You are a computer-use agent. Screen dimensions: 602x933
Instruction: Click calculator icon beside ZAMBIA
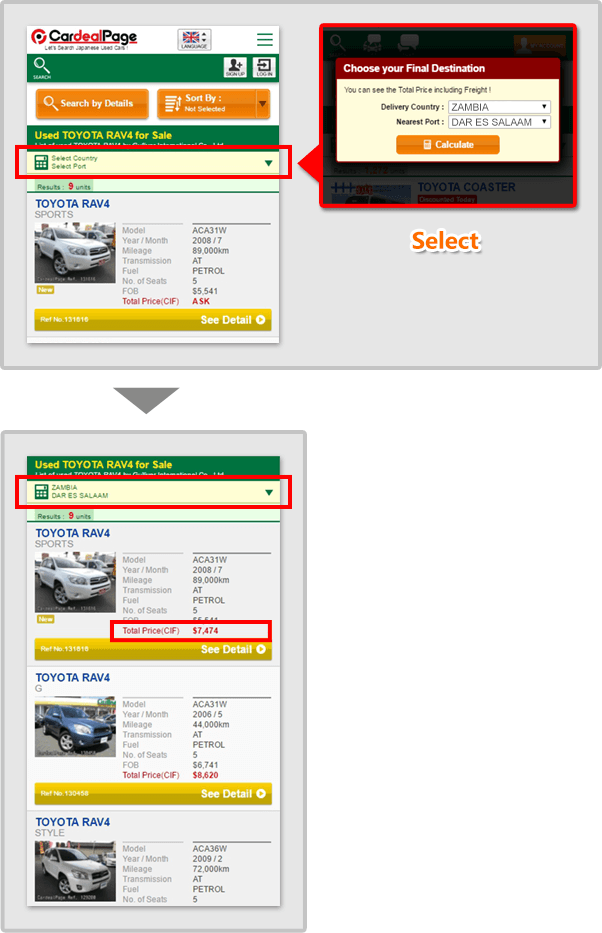point(41,491)
